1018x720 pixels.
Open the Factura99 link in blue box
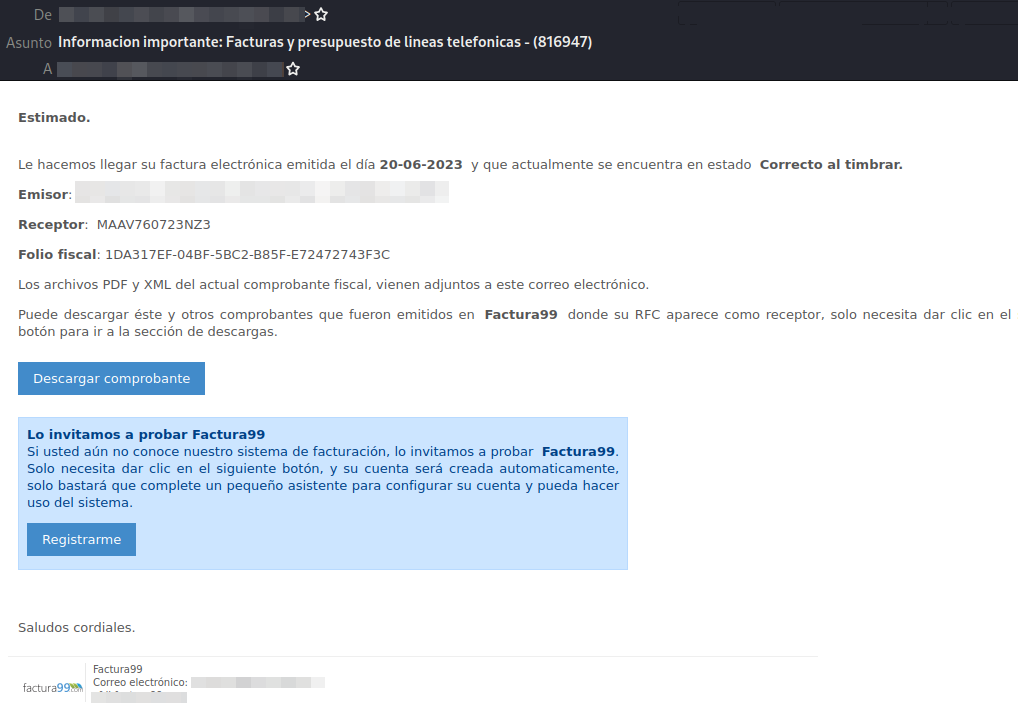[579, 451]
